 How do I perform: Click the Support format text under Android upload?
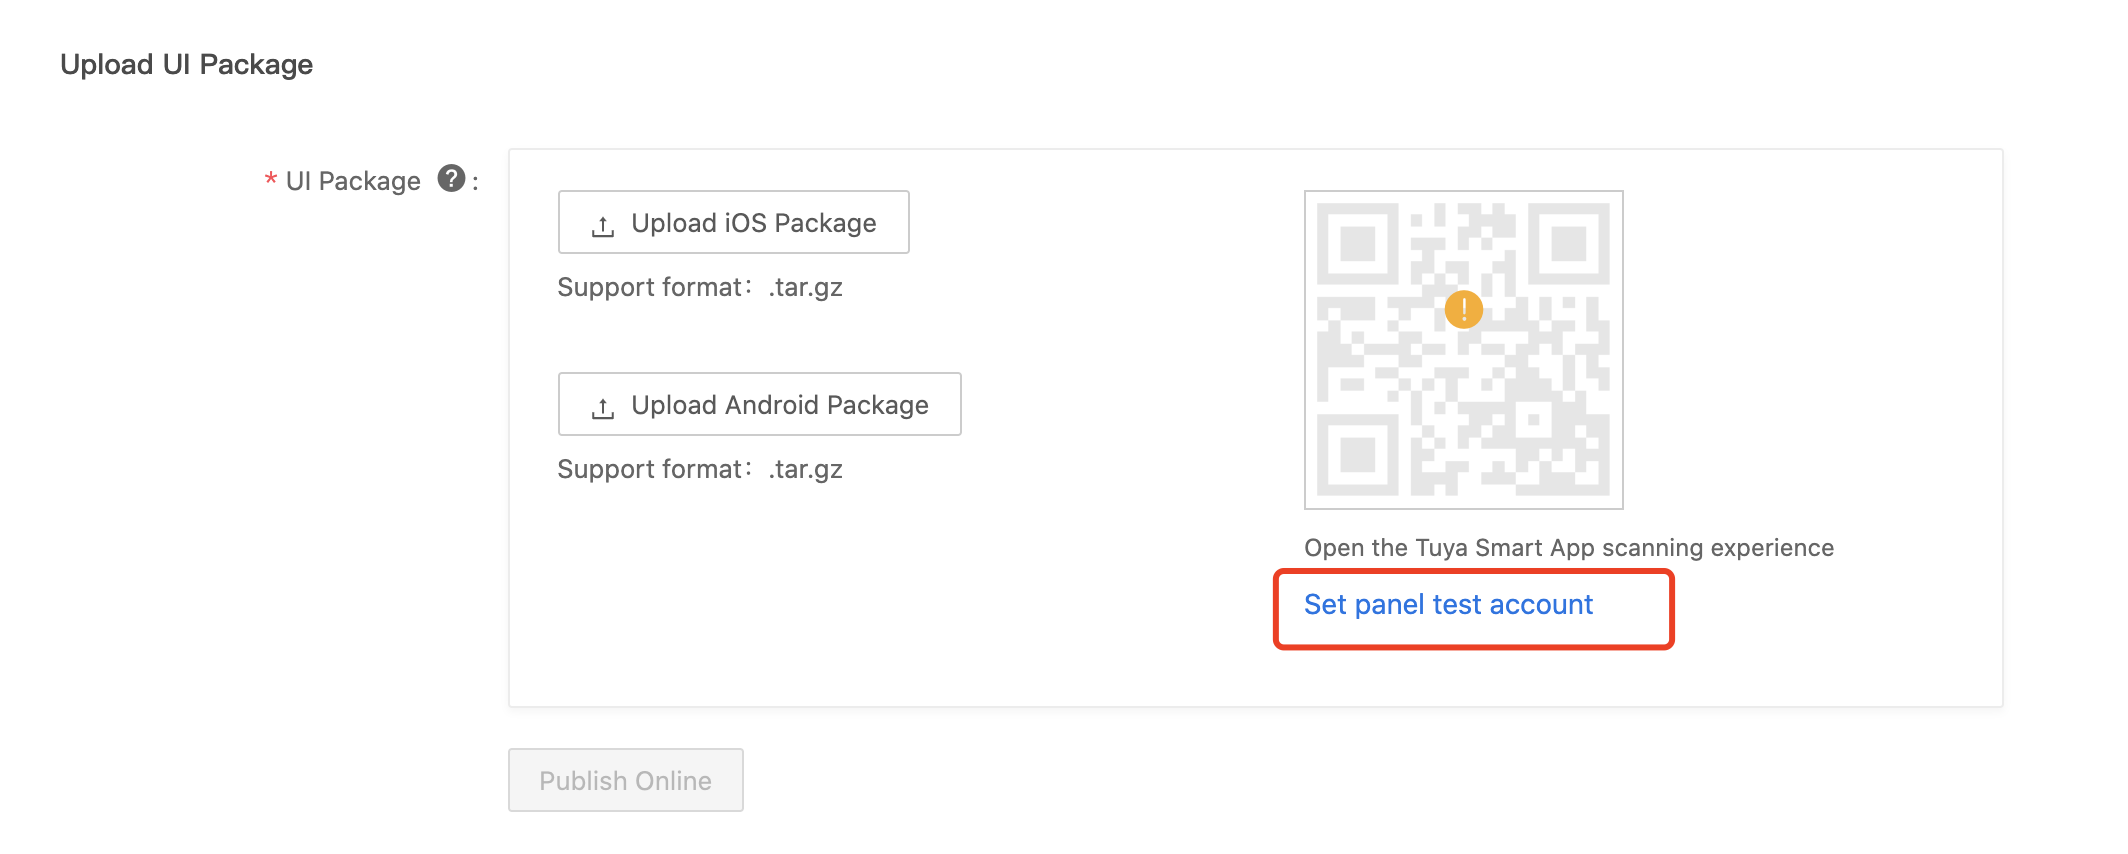tap(700, 470)
